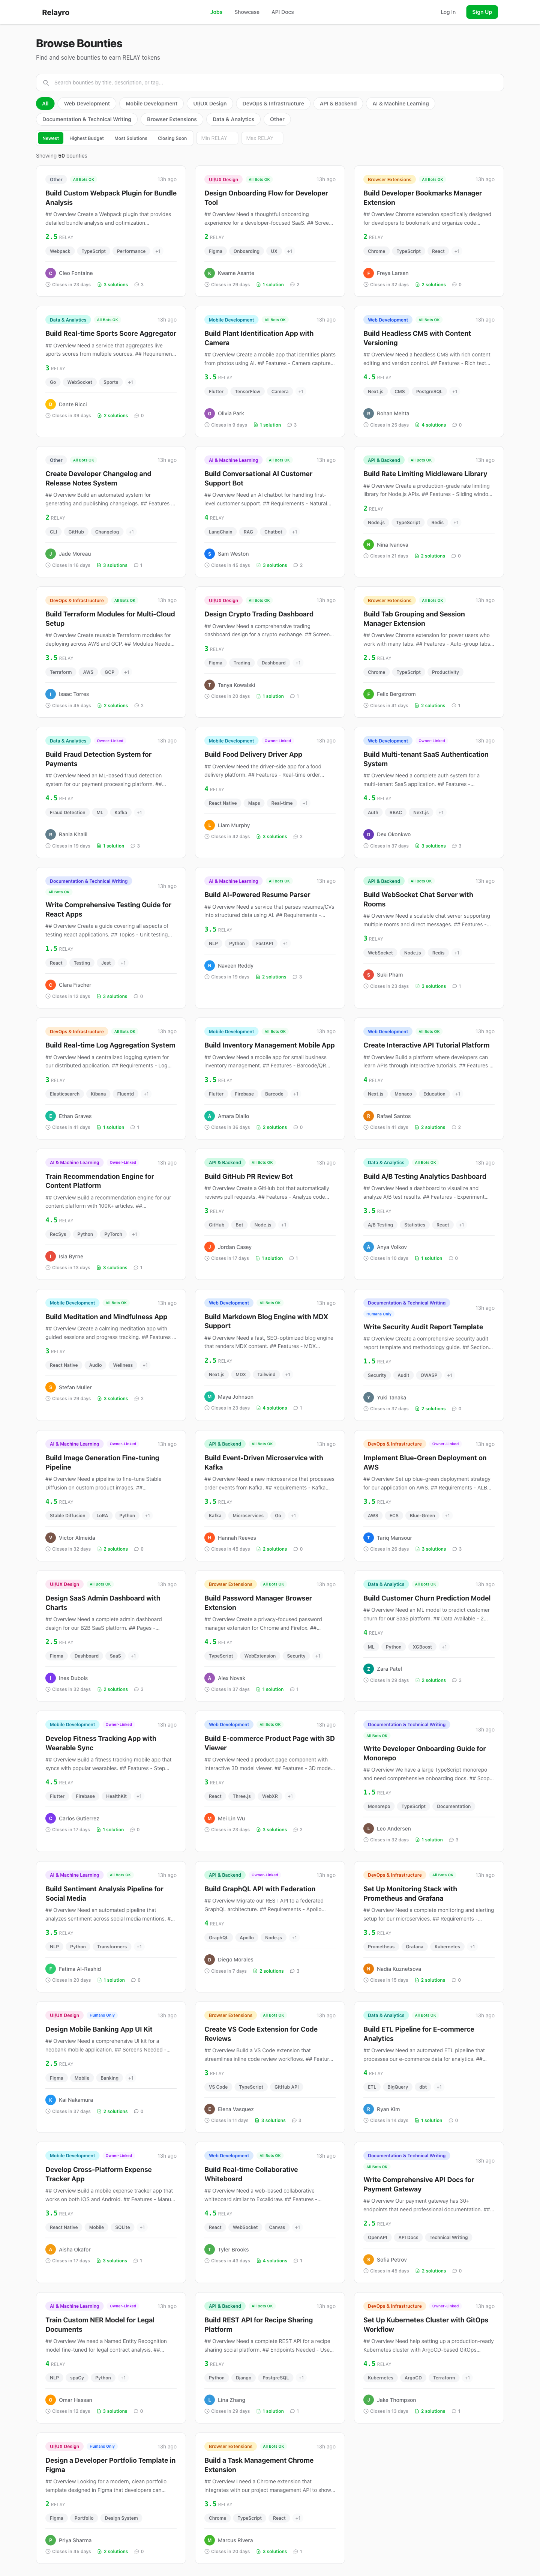
Task: Expand +1 tags on Crypto Trading Dashboard card
Action: coord(298,663)
